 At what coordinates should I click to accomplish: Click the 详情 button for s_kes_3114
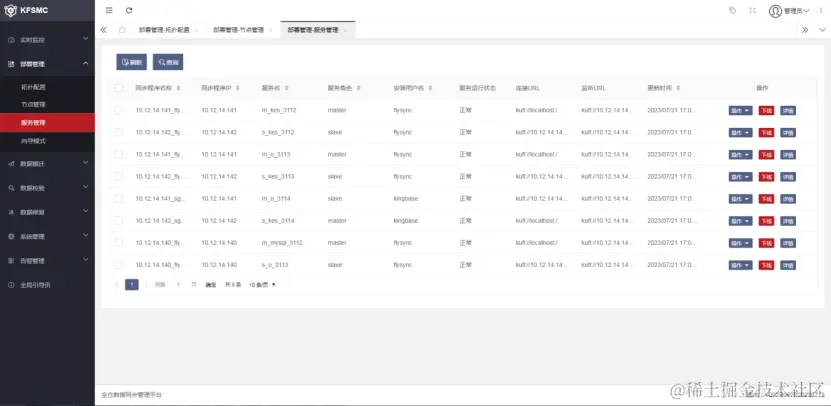[788, 221]
